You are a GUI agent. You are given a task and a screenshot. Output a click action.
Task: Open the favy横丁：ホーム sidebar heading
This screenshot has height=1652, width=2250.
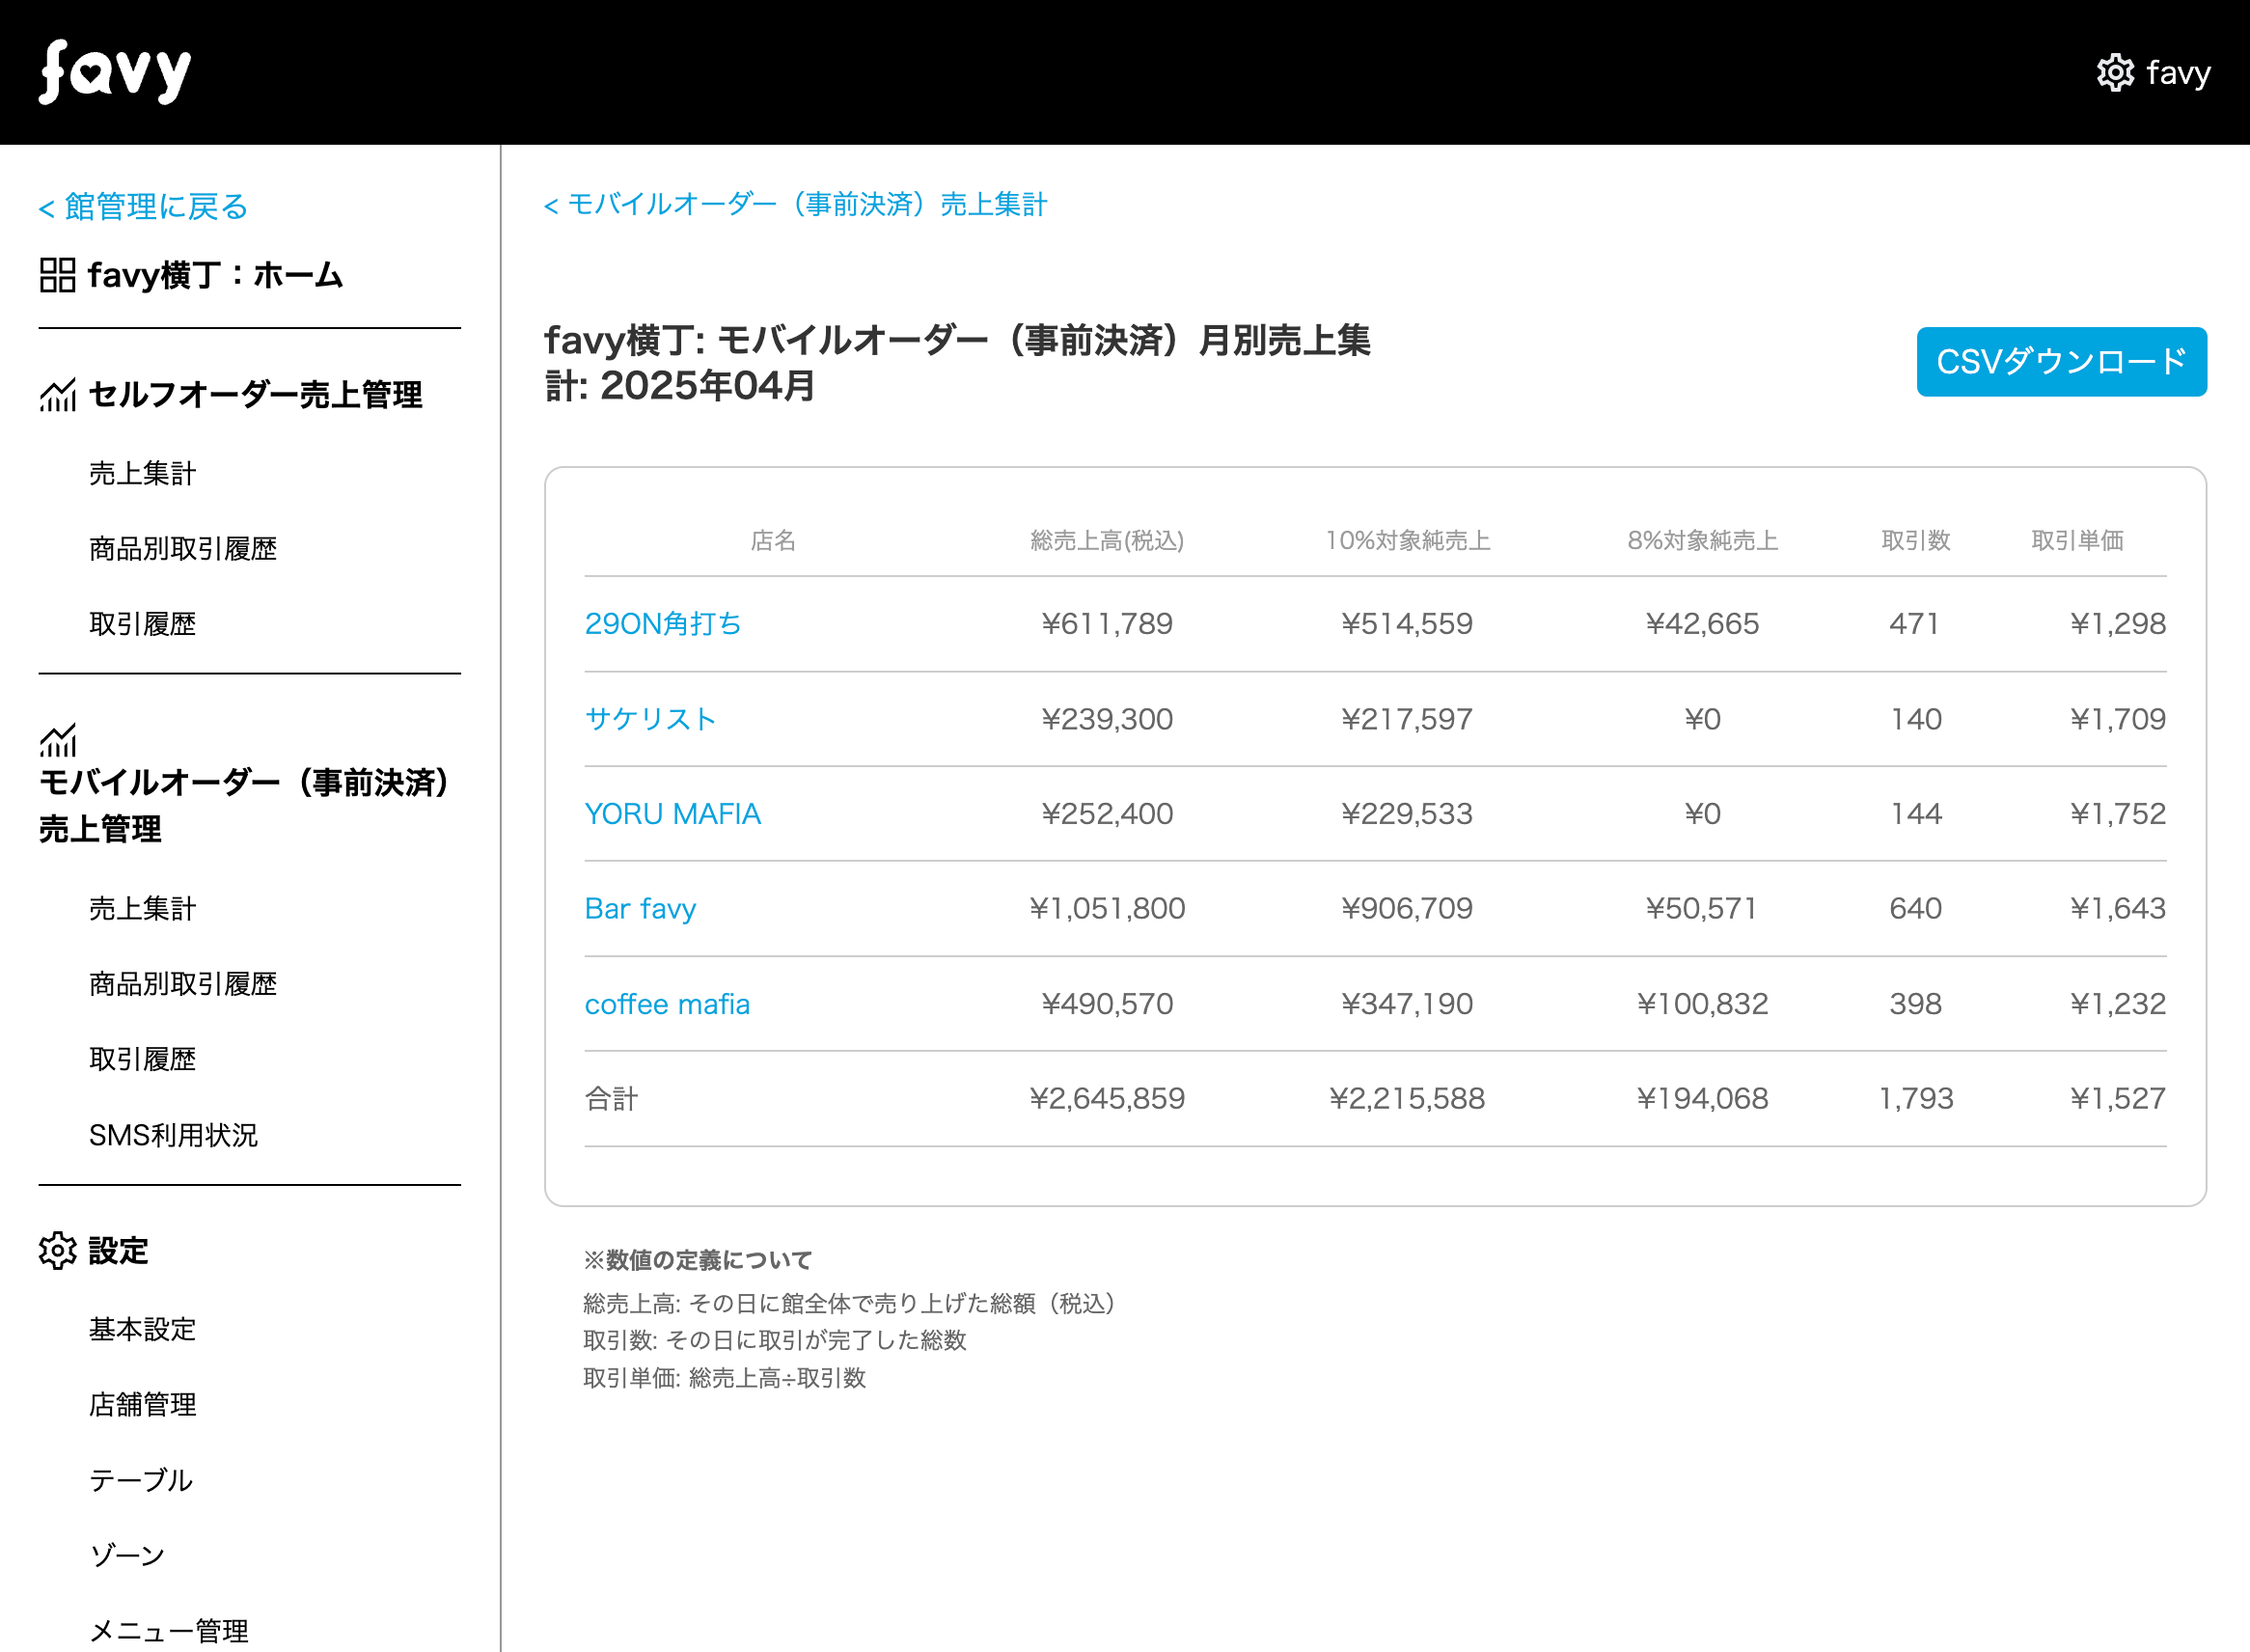pyautogui.click(x=215, y=275)
